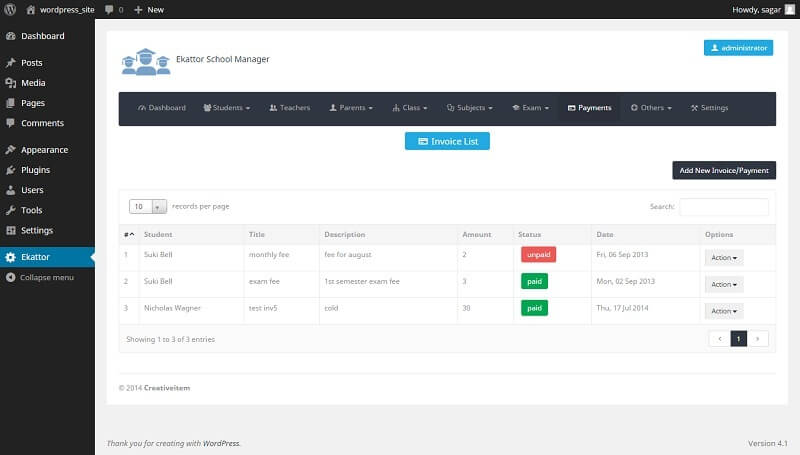The height and width of the screenshot is (455, 800).
Task: Open Action dropdown for exam fee invoice
Action: 724,284
